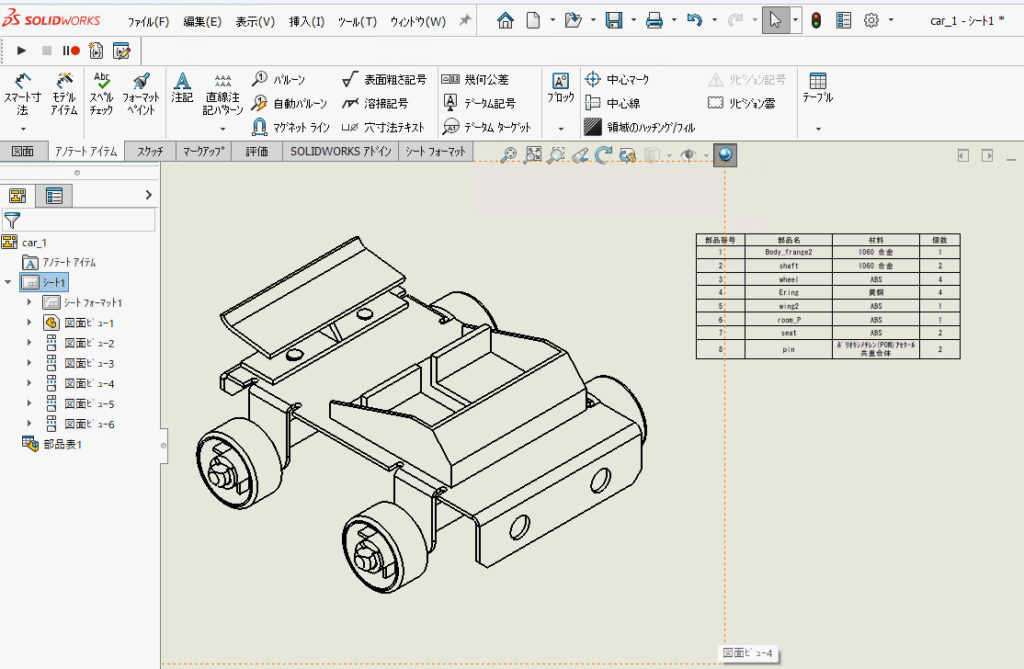Toggle the PropertyManager panel tab
This screenshot has width=1024, height=669.
[53, 196]
